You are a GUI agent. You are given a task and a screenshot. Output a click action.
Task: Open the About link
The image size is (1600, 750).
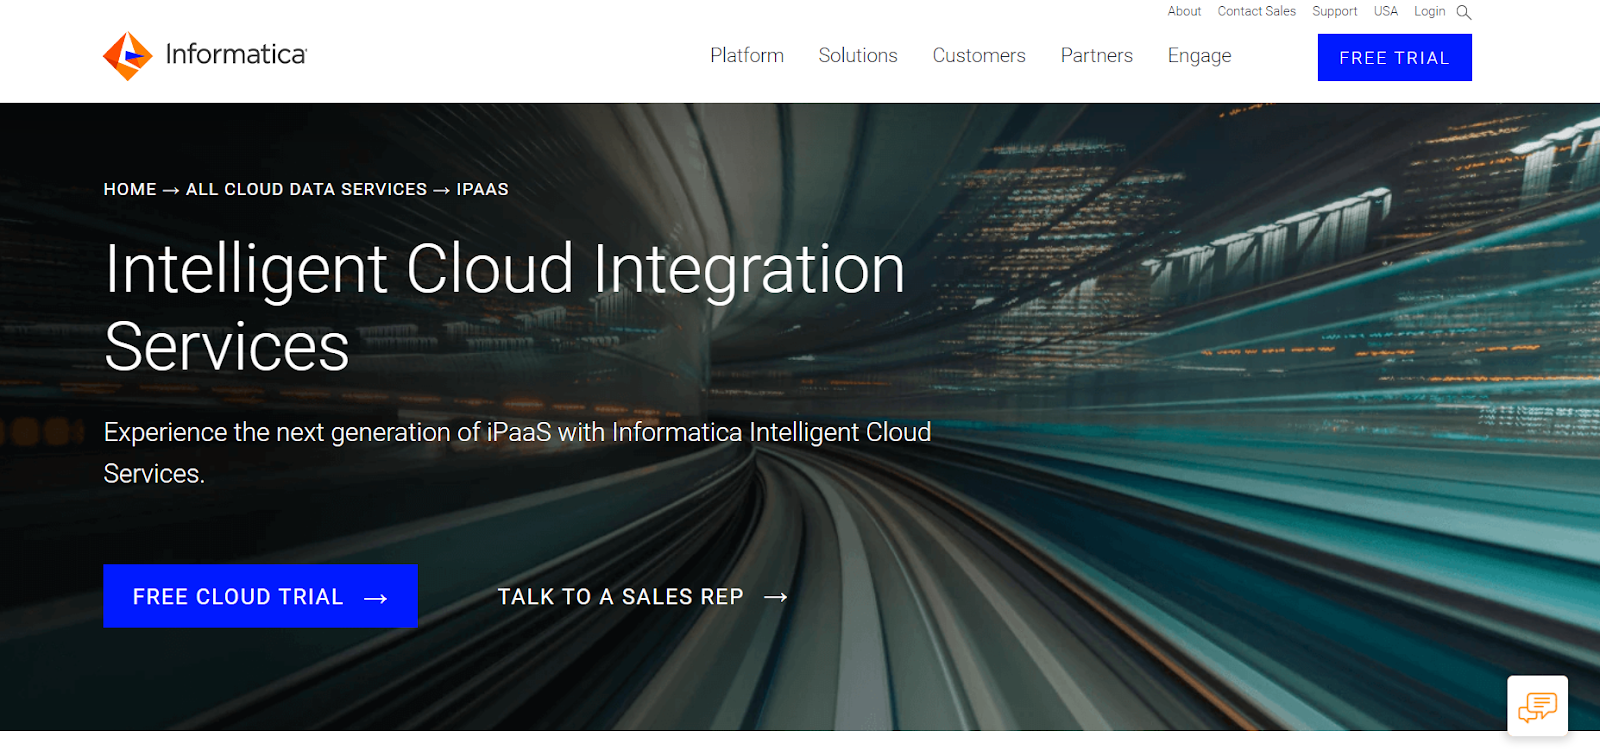click(x=1184, y=11)
